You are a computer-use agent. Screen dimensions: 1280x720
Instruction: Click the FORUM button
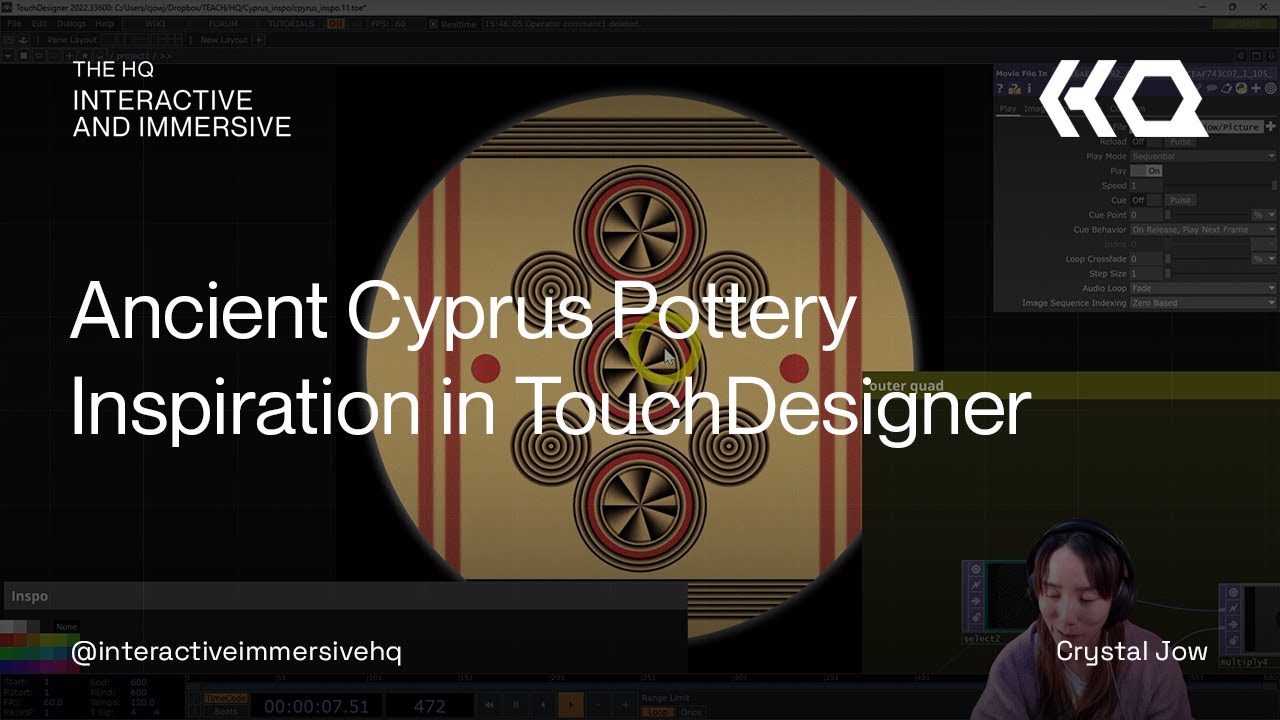223,23
